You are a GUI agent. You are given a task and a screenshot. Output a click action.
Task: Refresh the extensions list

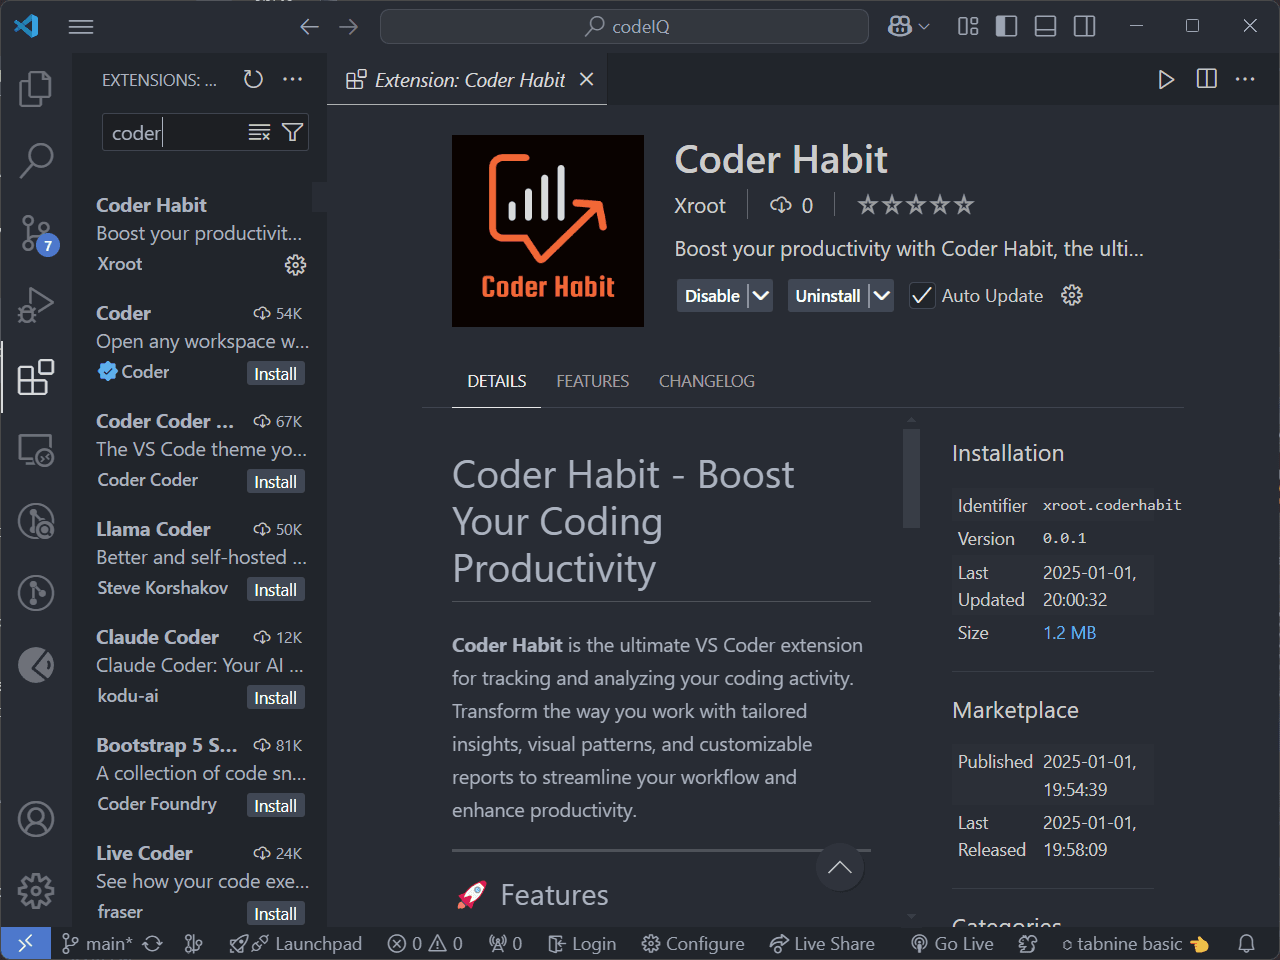tap(253, 79)
